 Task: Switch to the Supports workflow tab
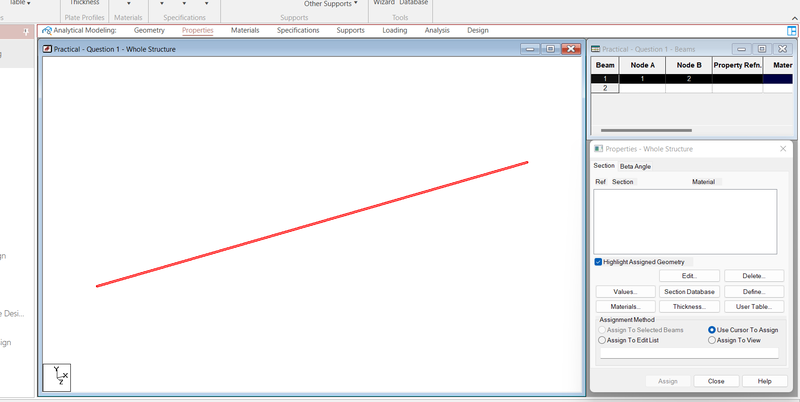(x=351, y=30)
